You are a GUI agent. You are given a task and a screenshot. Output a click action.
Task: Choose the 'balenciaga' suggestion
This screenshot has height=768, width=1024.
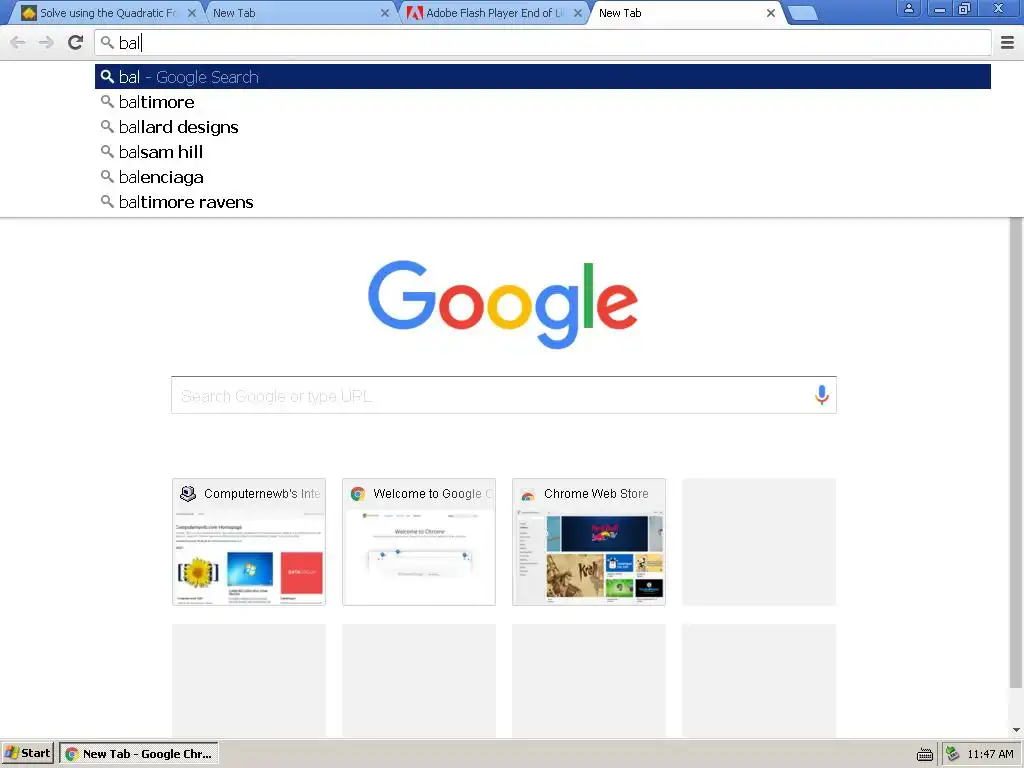pyautogui.click(x=543, y=177)
